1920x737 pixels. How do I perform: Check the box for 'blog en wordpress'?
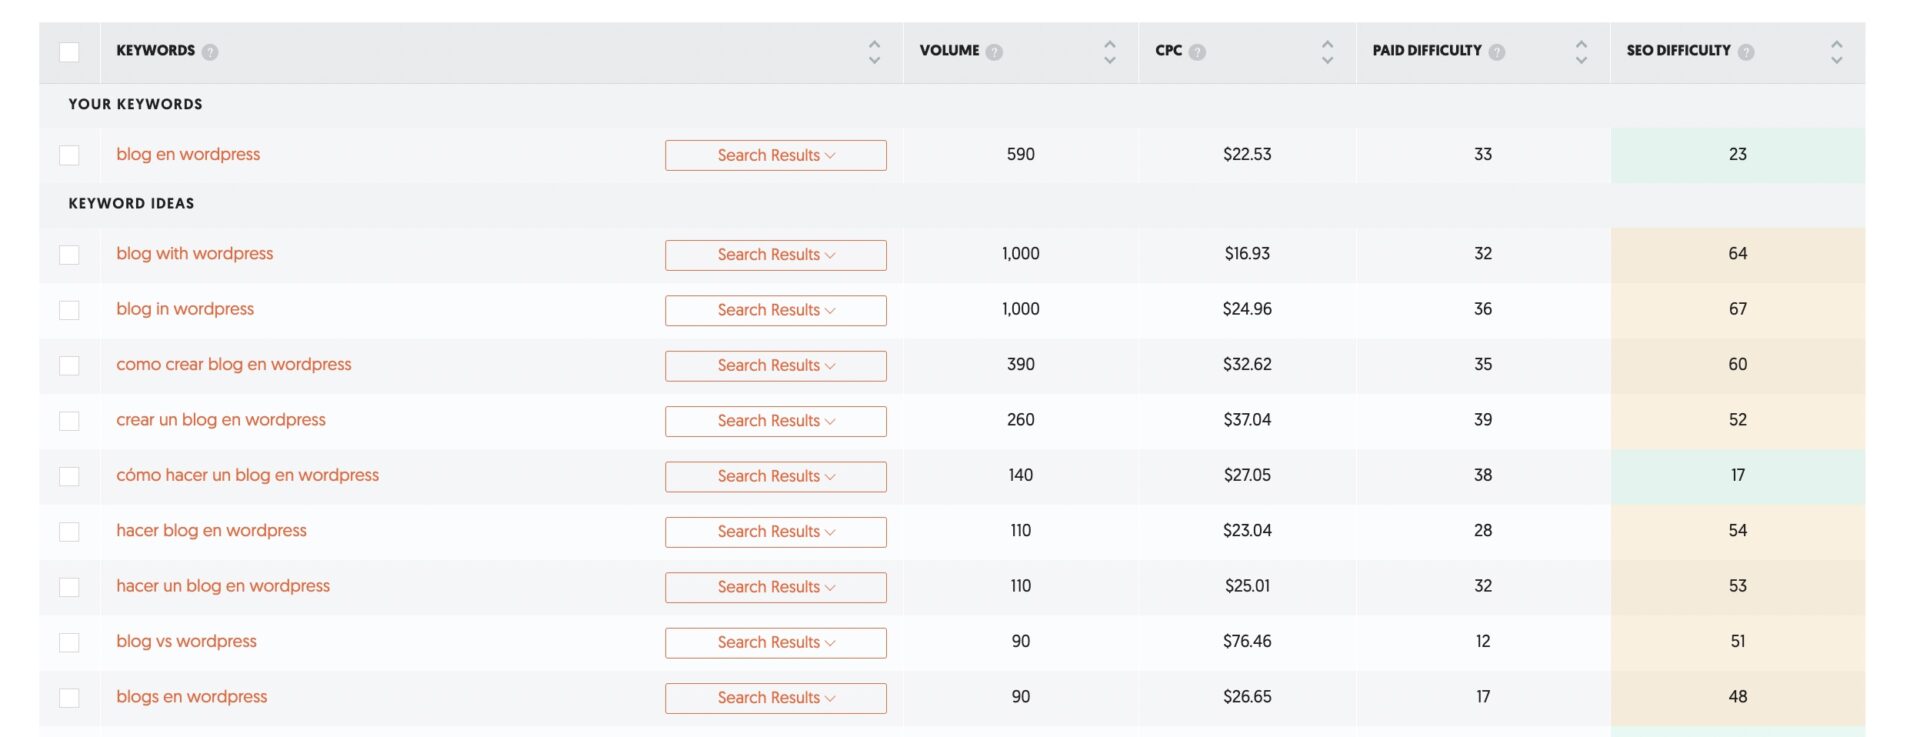click(69, 155)
